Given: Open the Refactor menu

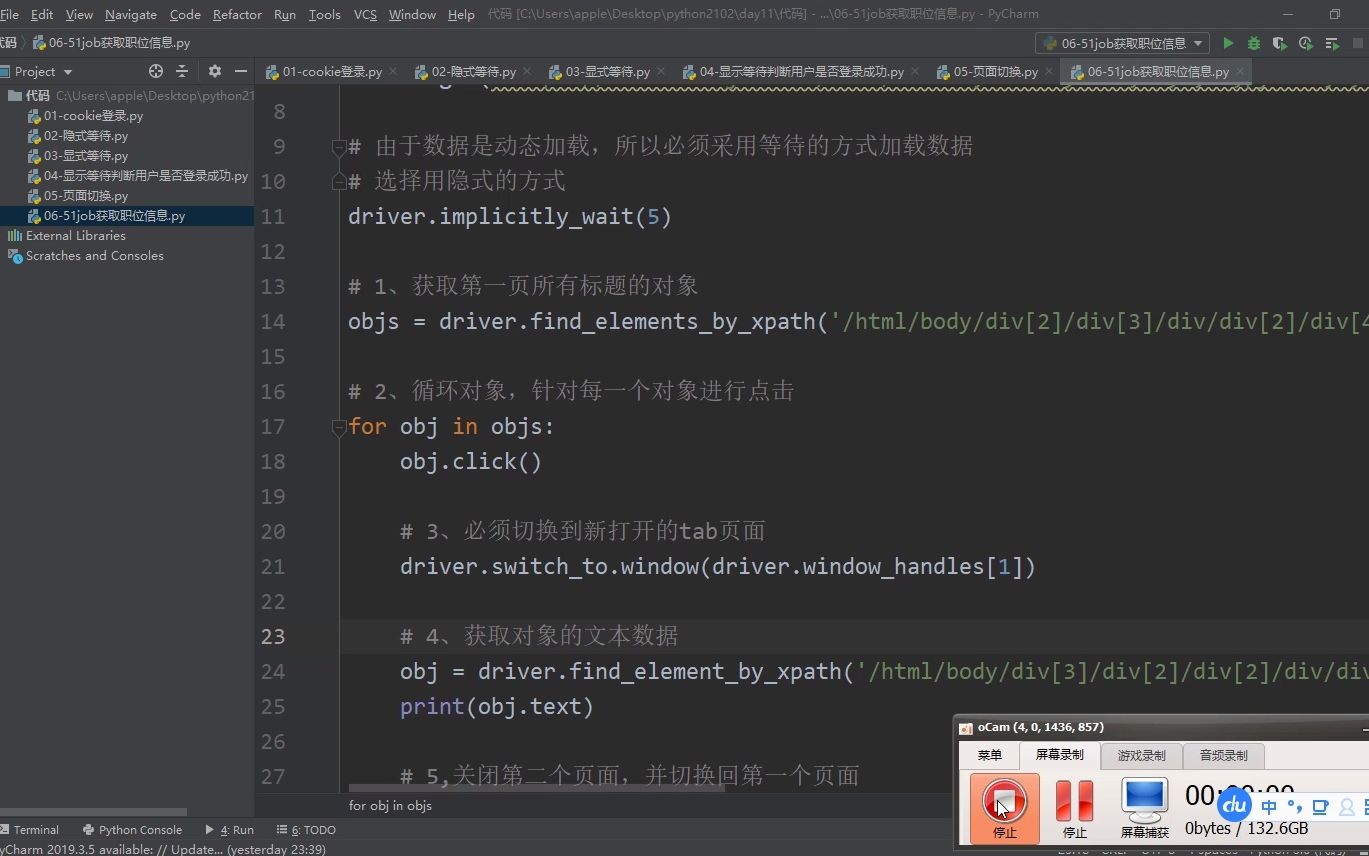Looking at the screenshot, I should (x=237, y=14).
